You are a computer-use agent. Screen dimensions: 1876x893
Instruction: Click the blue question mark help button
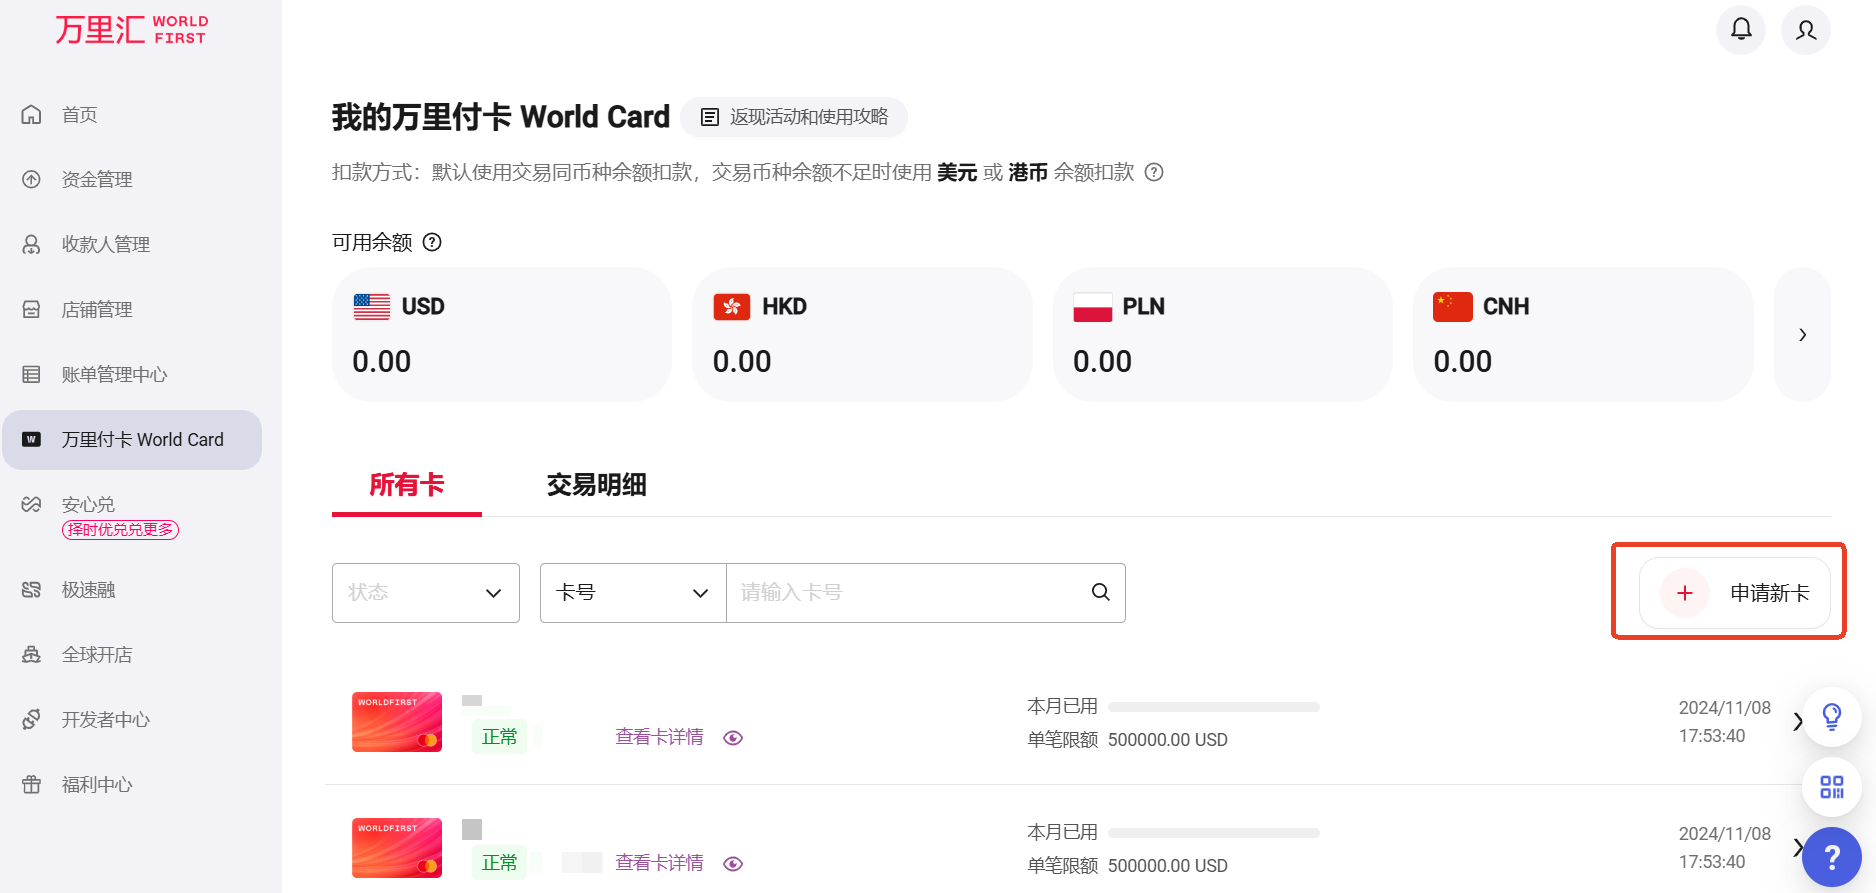[1831, 856]
